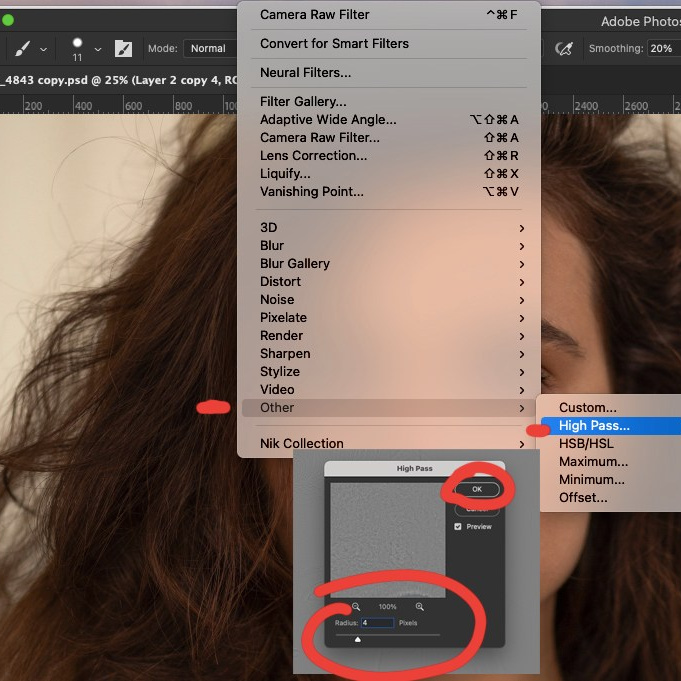Zoom out High Pass preview magnifier
The width and height of the screenshot is (681, 681).
click(356, 607)
